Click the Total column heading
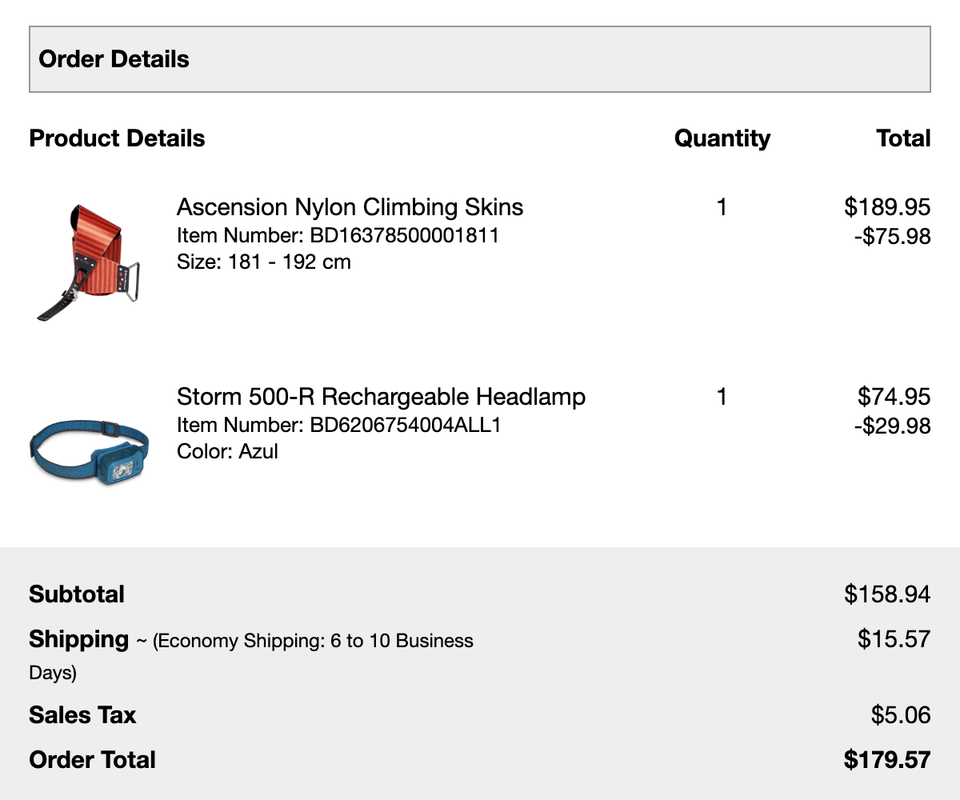Viewport: 960px width, 800px height. point(903,138)
